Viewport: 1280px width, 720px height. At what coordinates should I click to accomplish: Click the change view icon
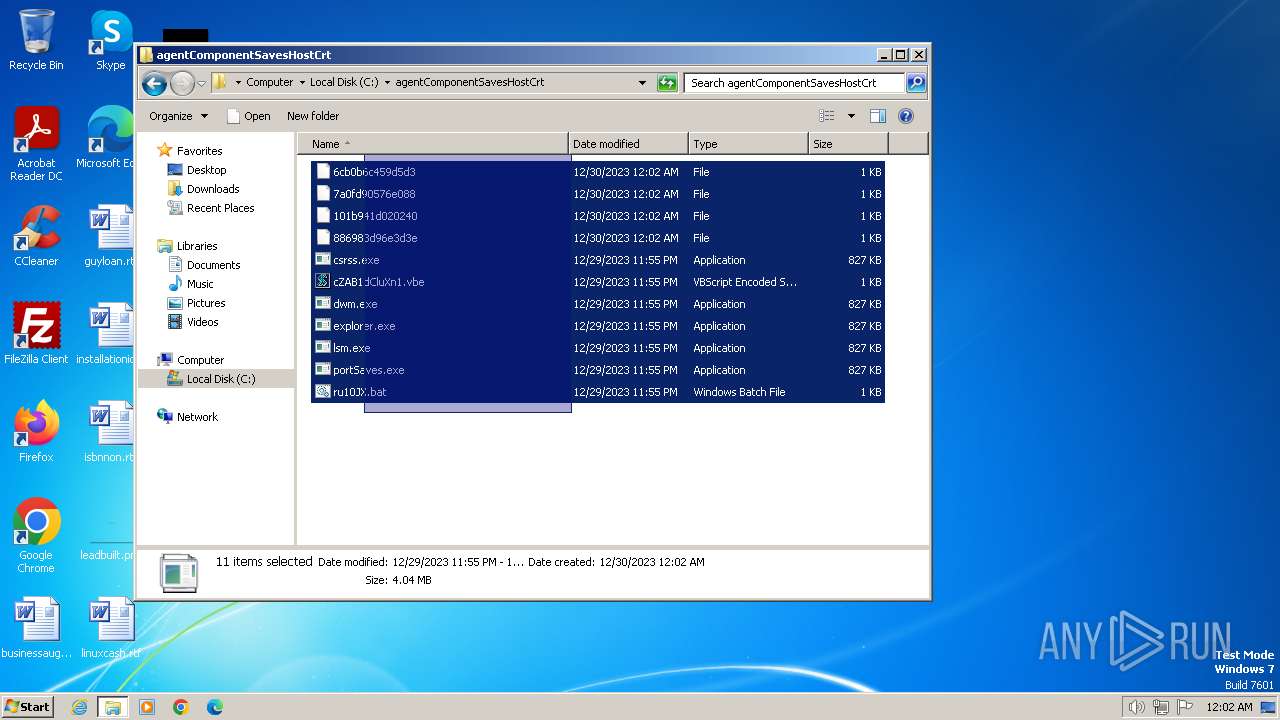pos(826,116)
